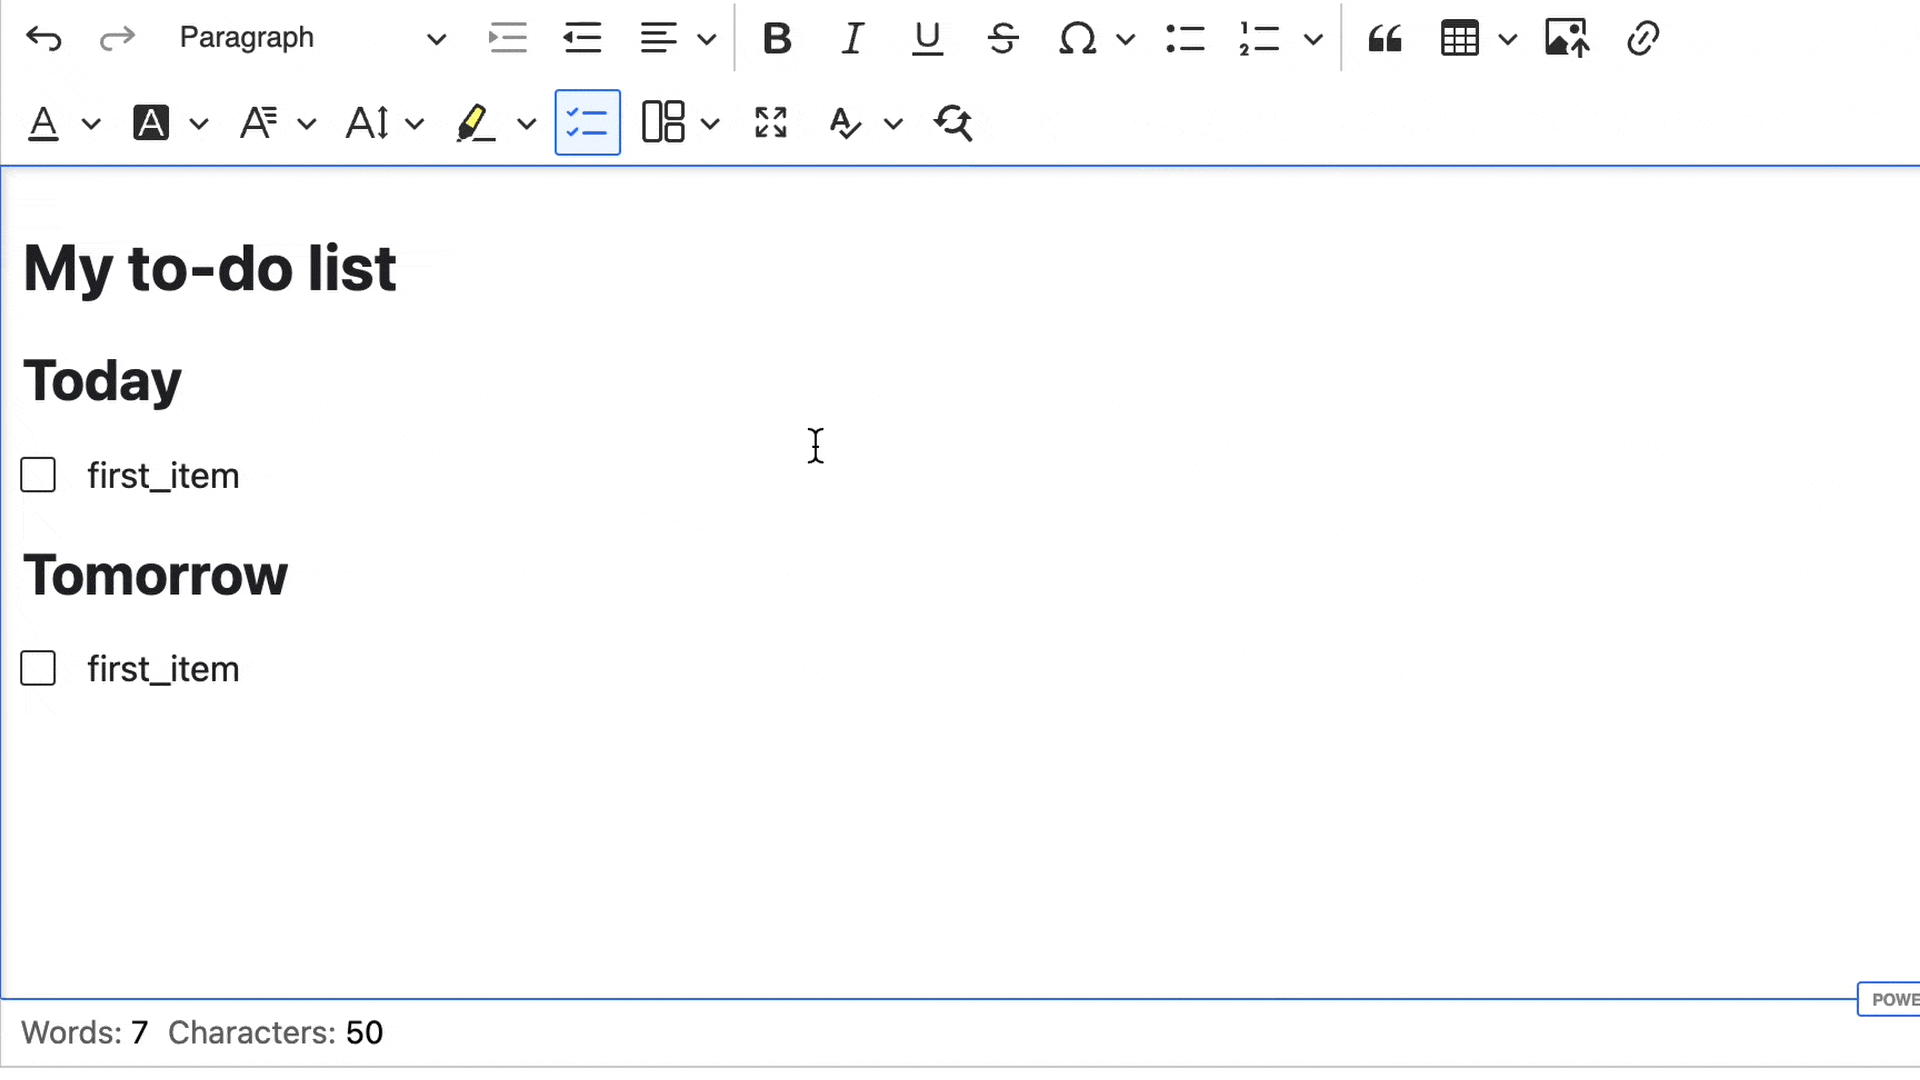Click the Redo arrow icon
This screenshot has width=1920, height=1080.
pyautogui.click(x=117, y=39)
